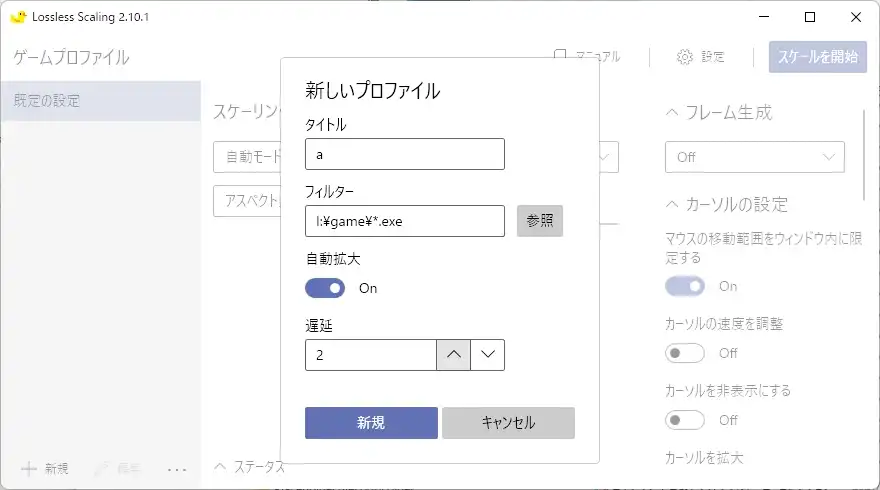
Task: Expand the ステータス section chevron
Action: coord(221,466)
